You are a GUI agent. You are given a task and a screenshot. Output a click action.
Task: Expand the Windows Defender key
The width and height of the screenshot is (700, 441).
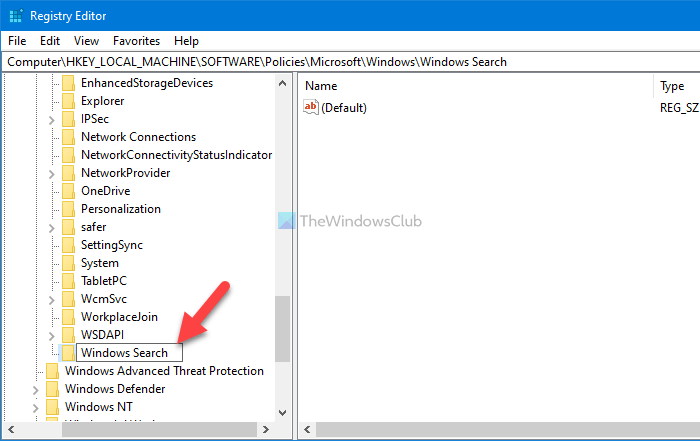tap(35, 390)
